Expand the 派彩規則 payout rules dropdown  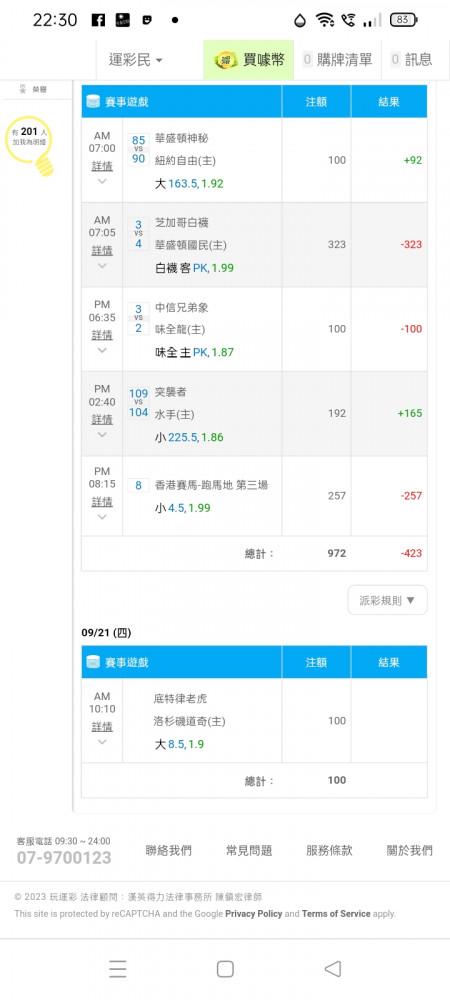[x=388, y=600]
